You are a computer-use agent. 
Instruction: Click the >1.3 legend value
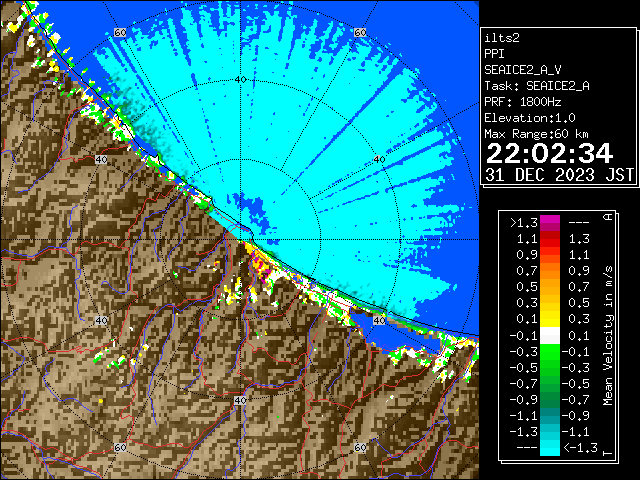(x=524, y=223)
